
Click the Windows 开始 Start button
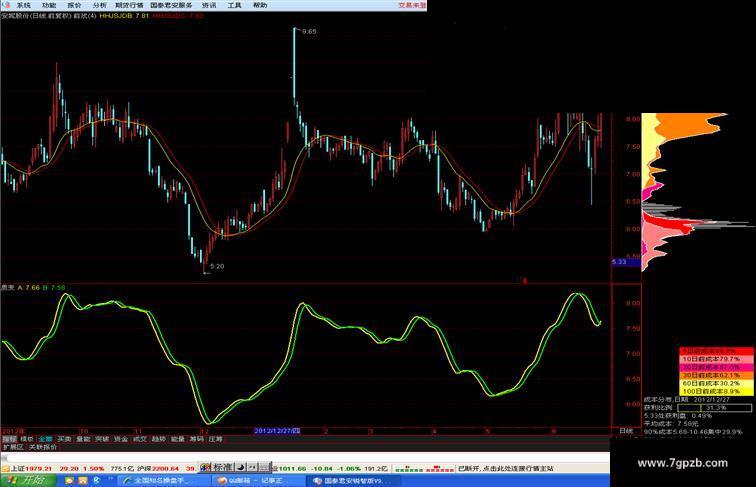(x=28, y=480)
